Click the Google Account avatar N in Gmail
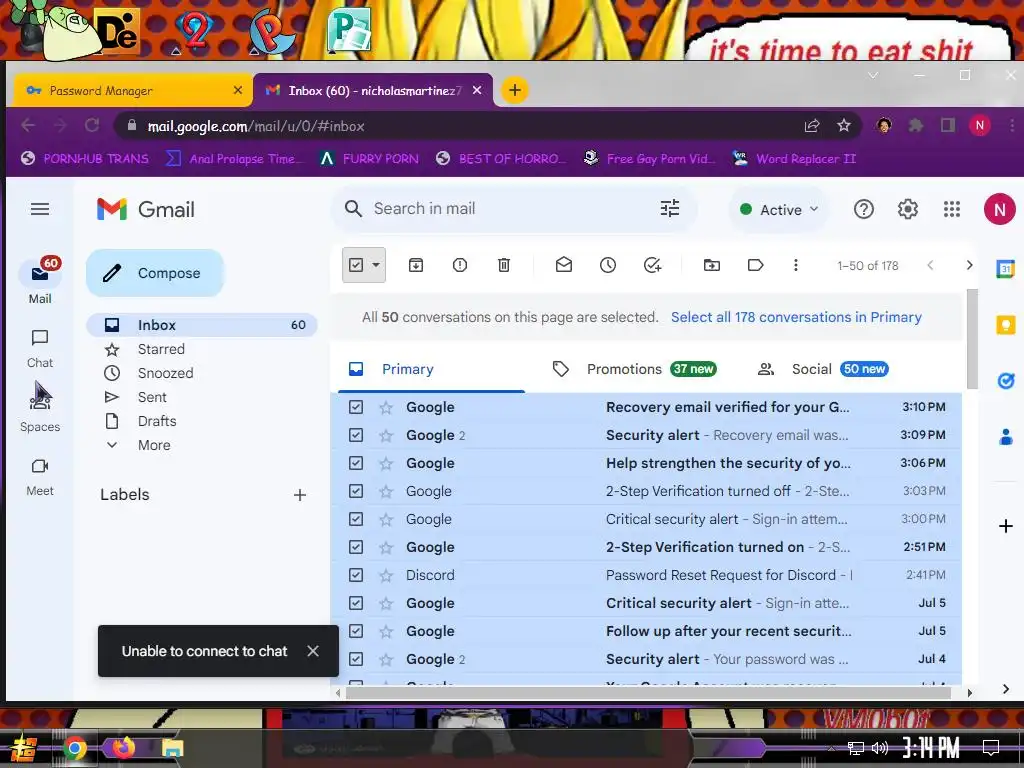The height and width of the screenshot is (768, 1024). click(x=999, y=209)
